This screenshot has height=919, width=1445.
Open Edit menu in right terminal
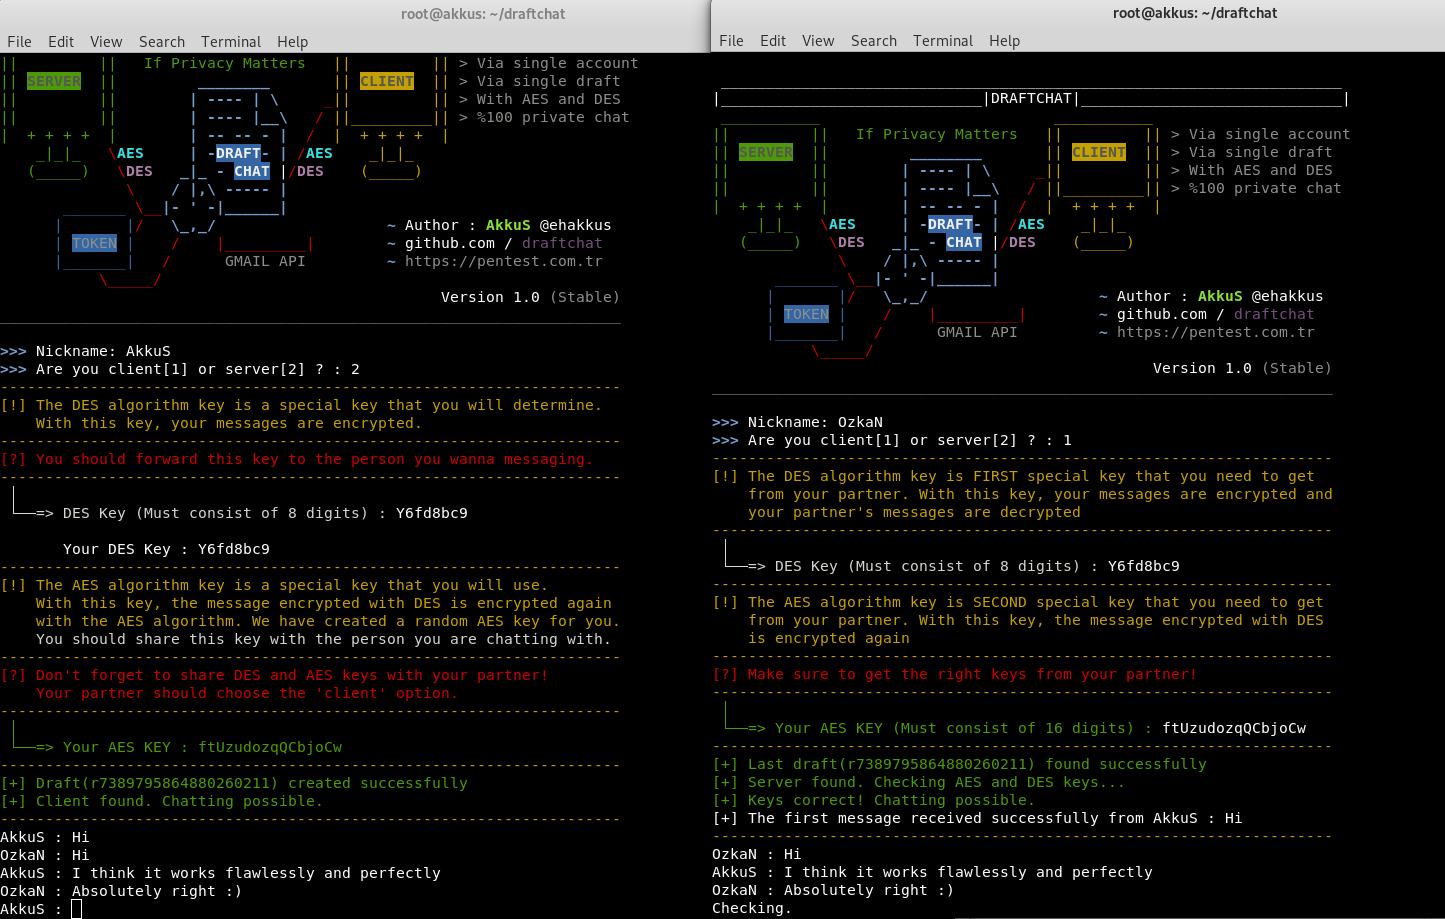point(773,41)
